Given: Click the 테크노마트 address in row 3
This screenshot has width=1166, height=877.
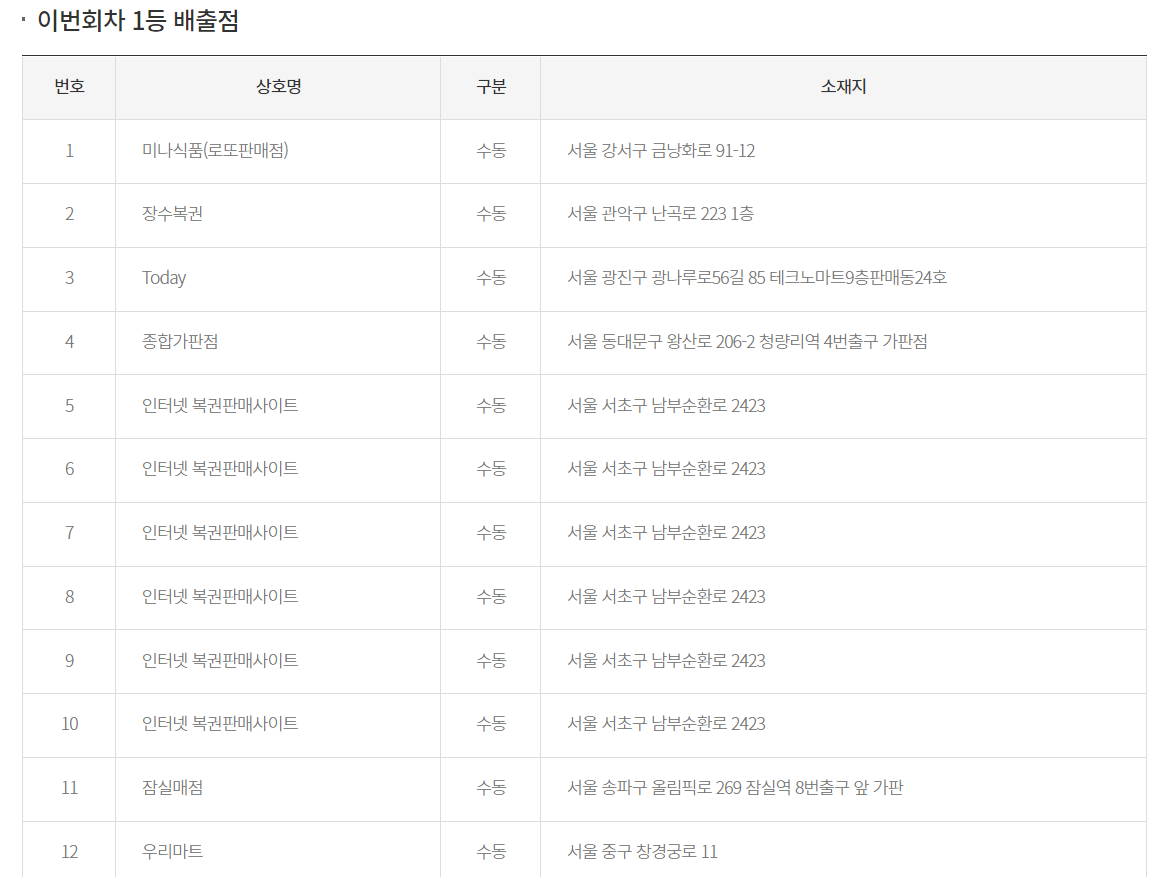Looking at the screenshot, I should [x=757, y=278].
